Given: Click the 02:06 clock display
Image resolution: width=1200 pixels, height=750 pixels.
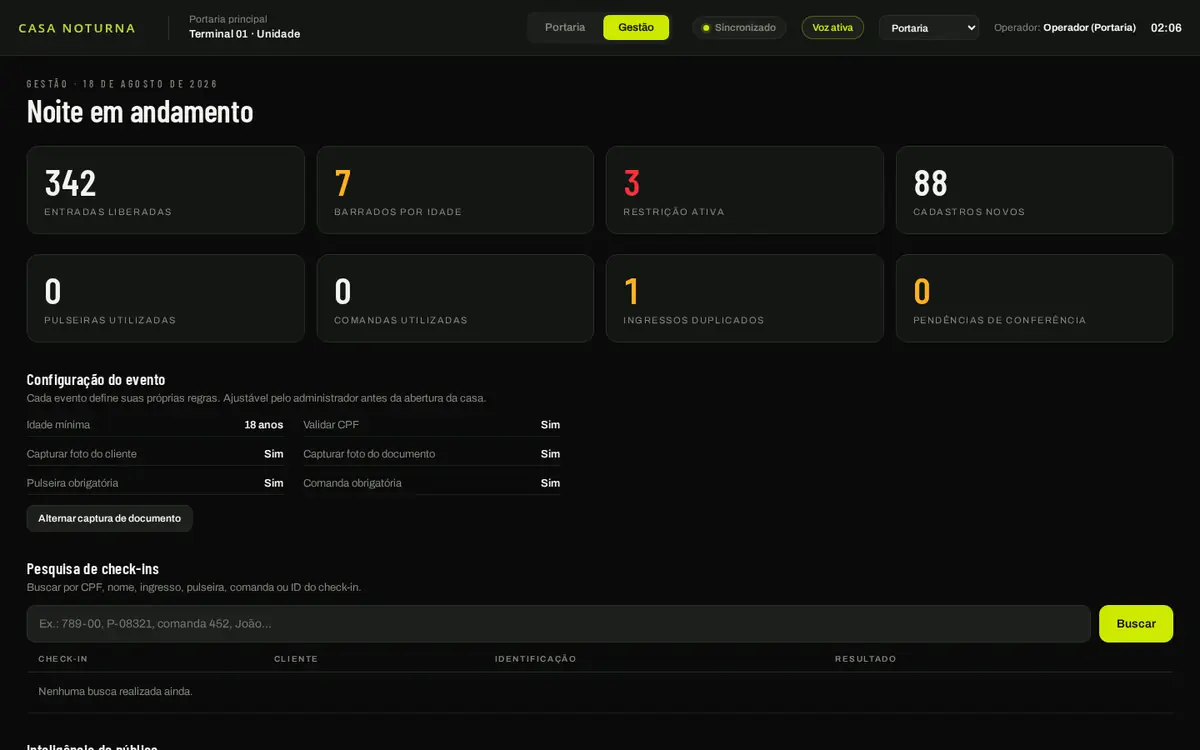Looking at the screenshot, I should pyautogui.click(x=1166, y=28).
